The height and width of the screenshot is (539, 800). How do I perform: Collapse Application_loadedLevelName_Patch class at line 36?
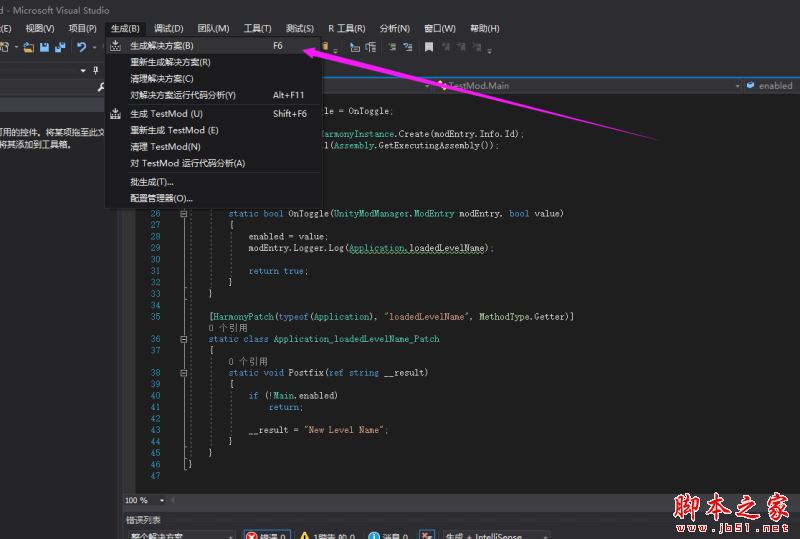click(184, 339)
